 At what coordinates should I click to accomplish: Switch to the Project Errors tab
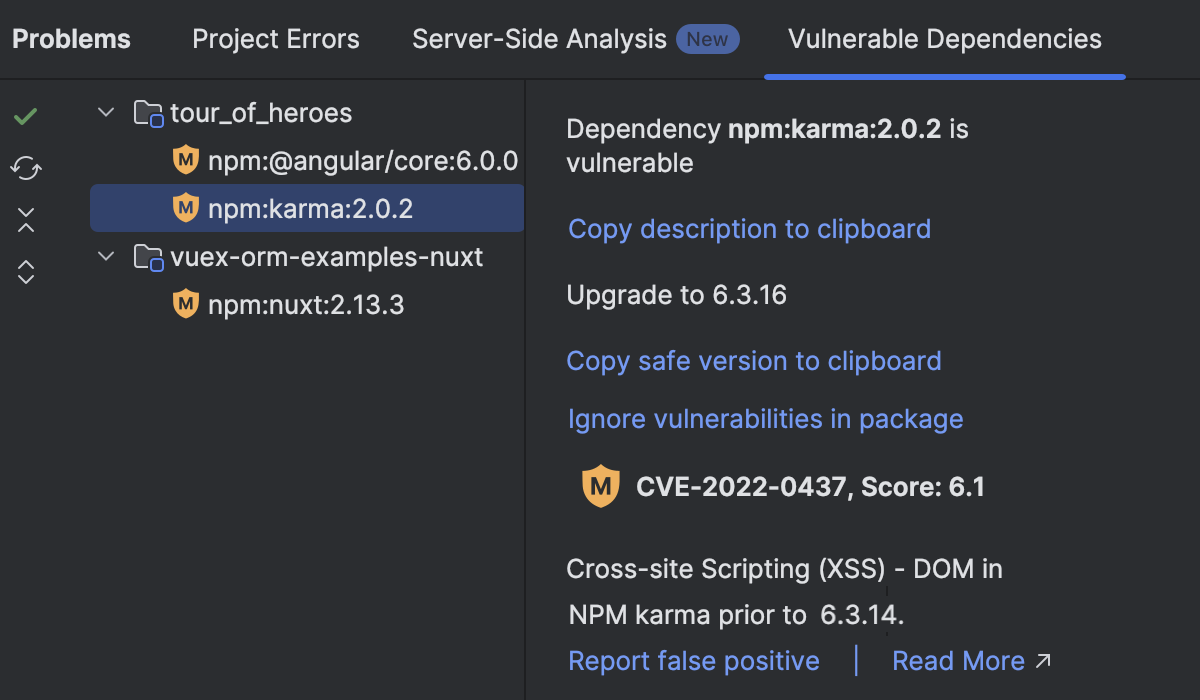pyautogui.click(x=275, y=39)
